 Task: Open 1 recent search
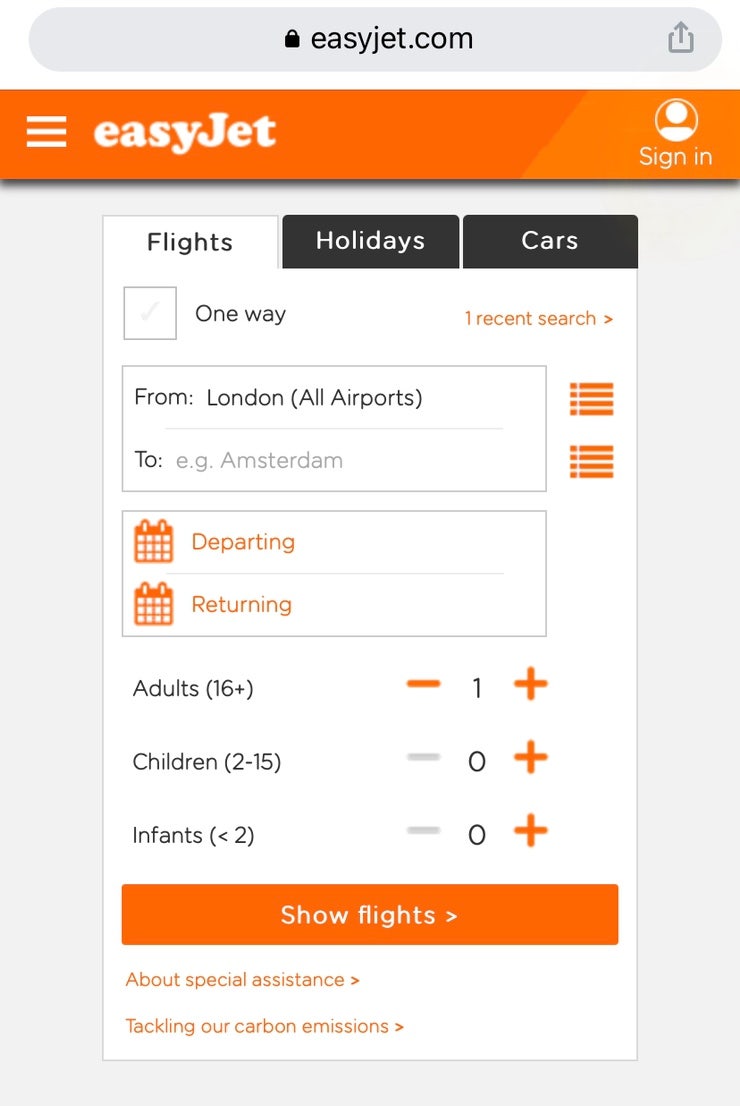click(x=539, y=318)
